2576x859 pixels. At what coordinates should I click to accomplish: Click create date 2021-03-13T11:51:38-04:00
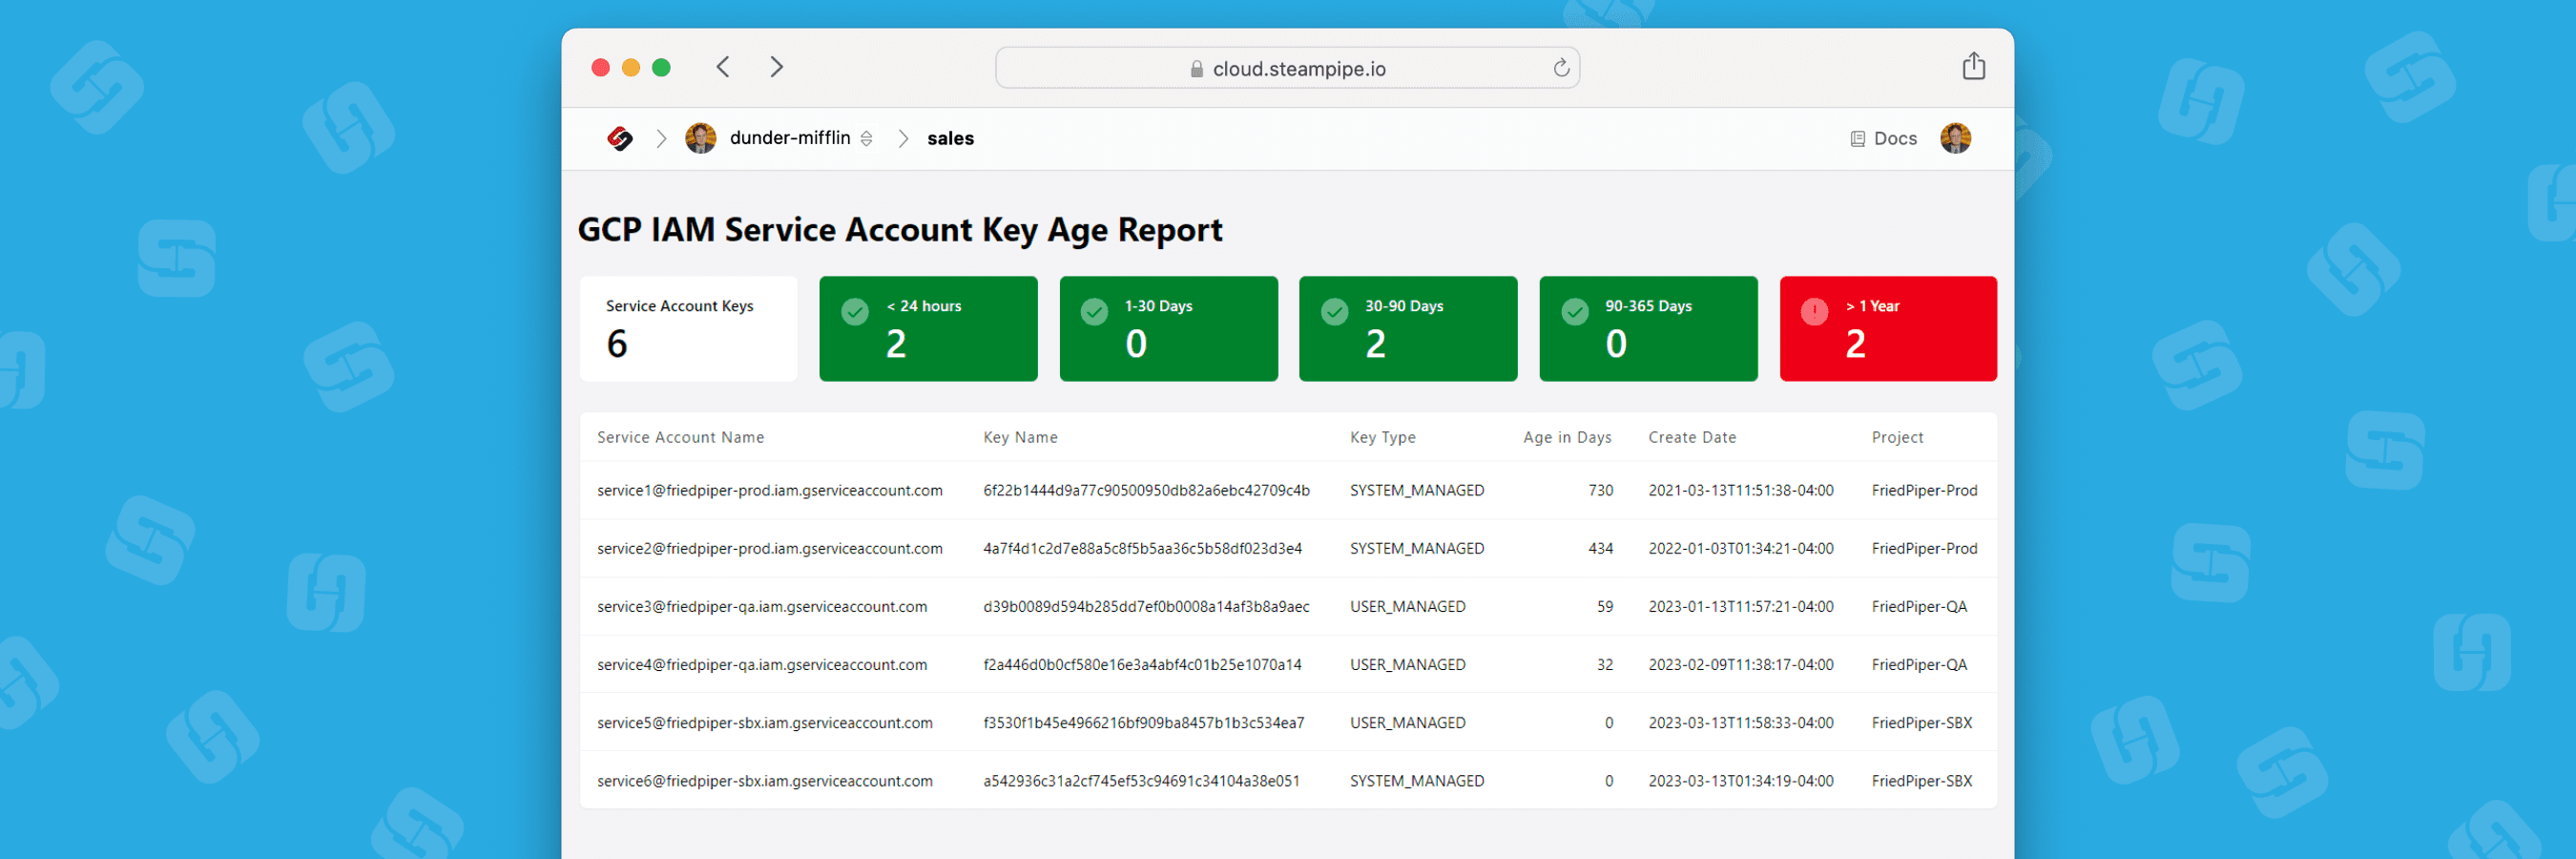1740,490
